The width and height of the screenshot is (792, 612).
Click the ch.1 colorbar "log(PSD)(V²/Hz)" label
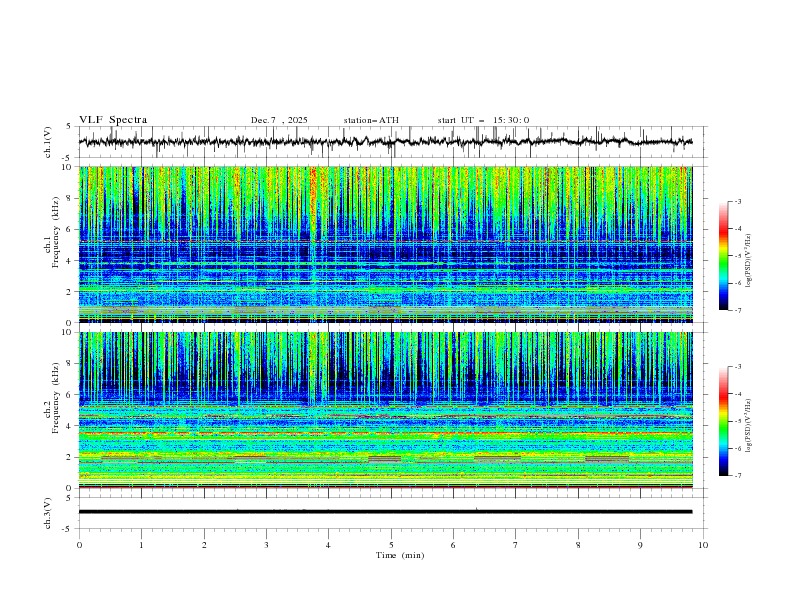748,261
